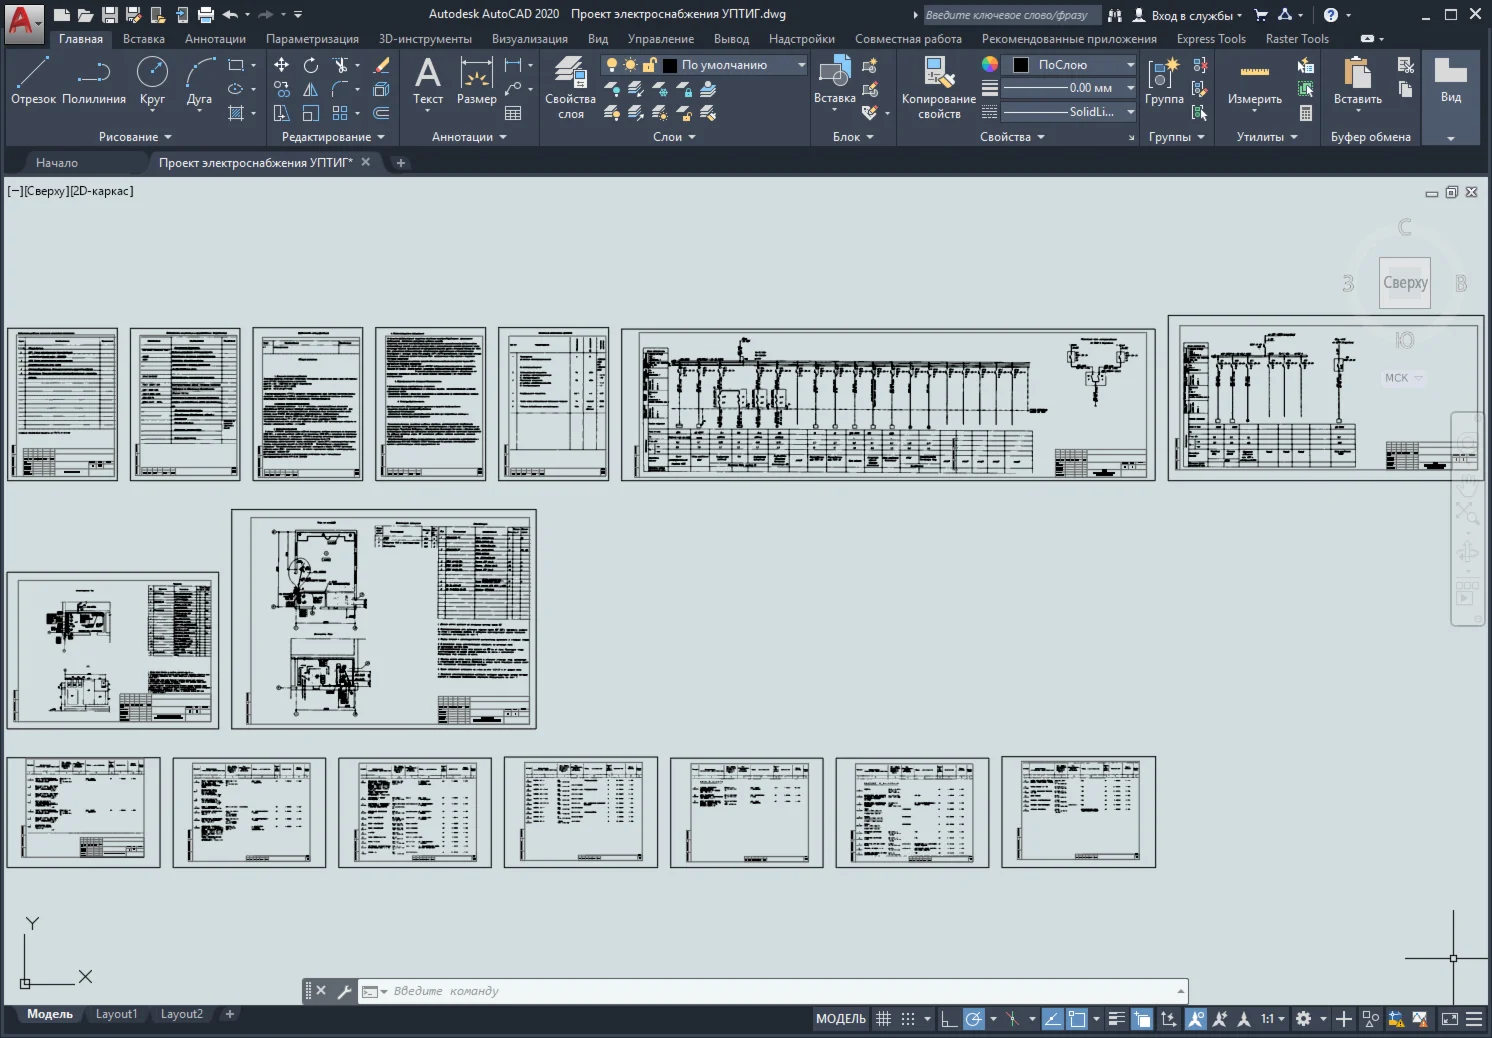Open Свойства слоя layer properties
This screenshot has height=1038, width=1492.
point(570,87)
